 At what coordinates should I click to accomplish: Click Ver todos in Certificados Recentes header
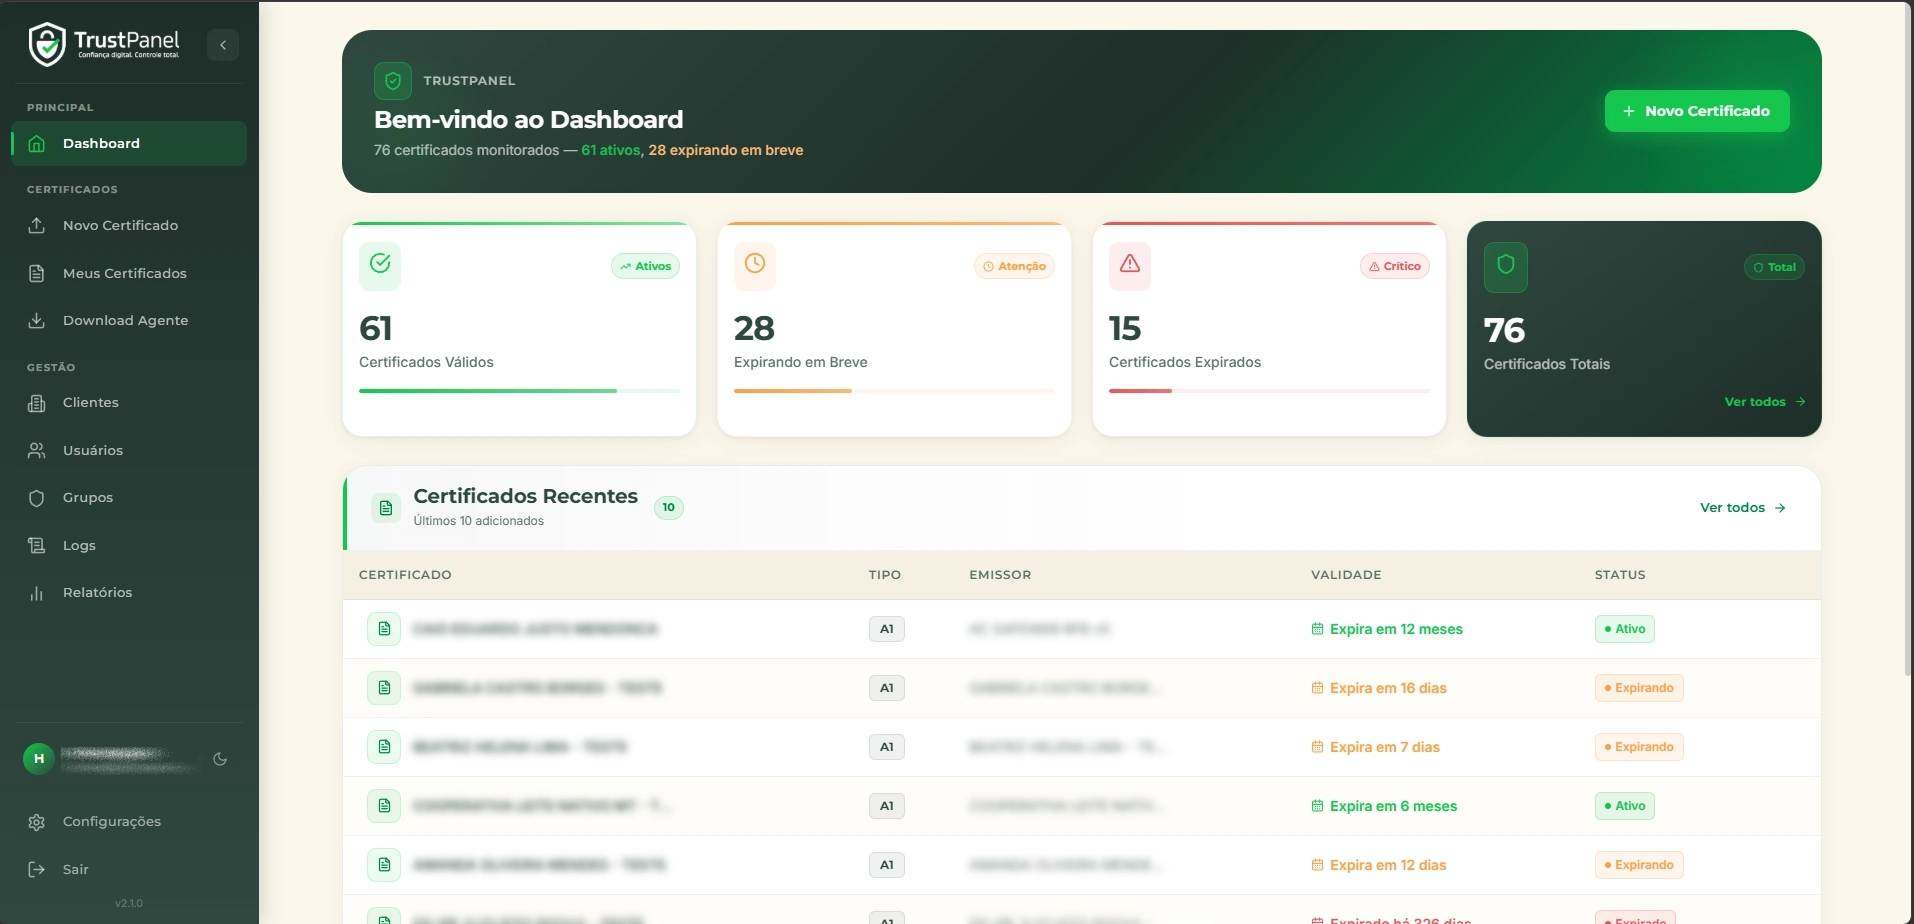1743,508
